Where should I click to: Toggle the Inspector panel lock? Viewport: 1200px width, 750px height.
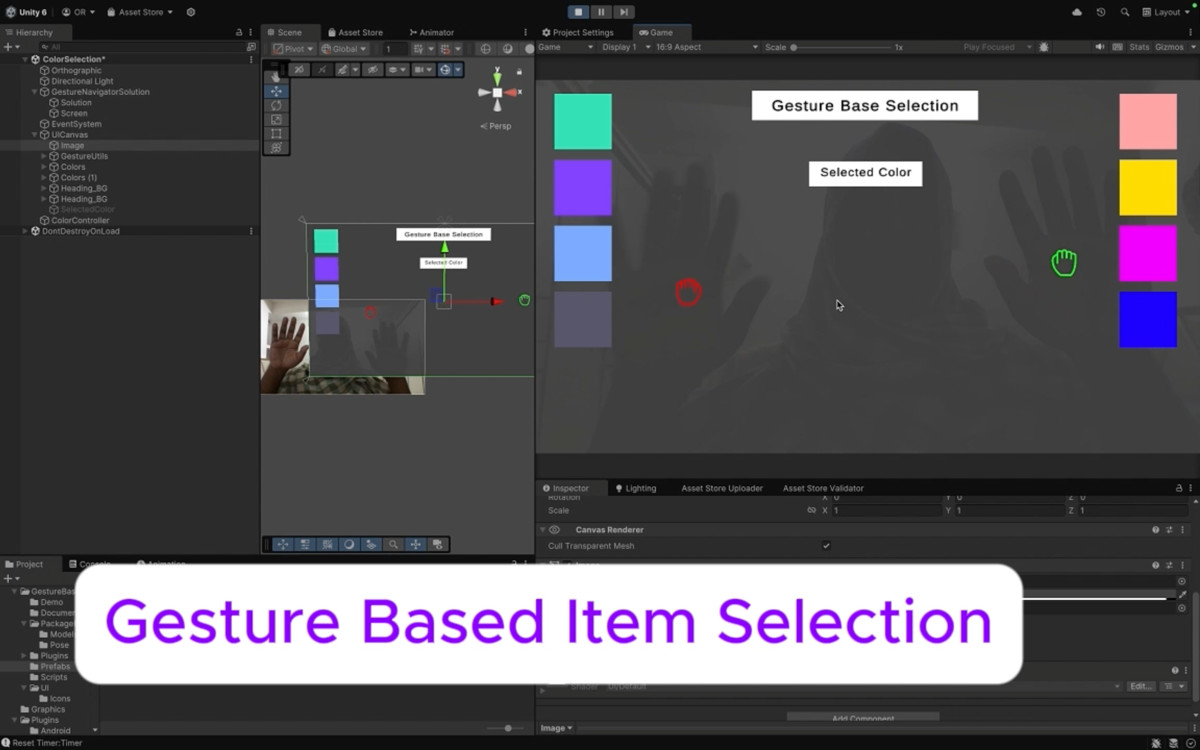click(x=1178, y=488)
